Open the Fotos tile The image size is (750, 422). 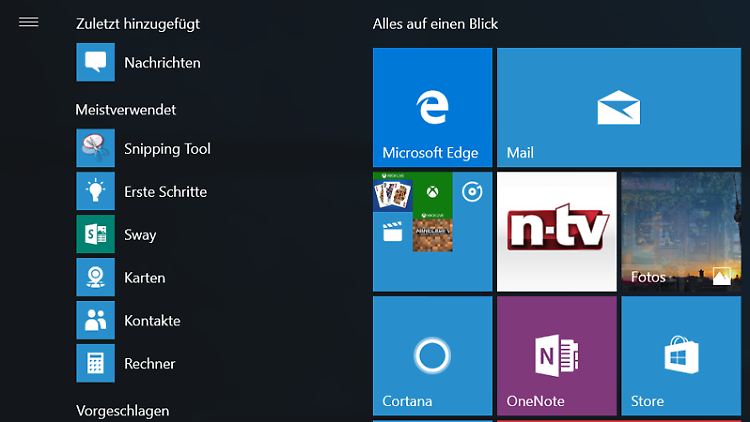click(681, 232)
